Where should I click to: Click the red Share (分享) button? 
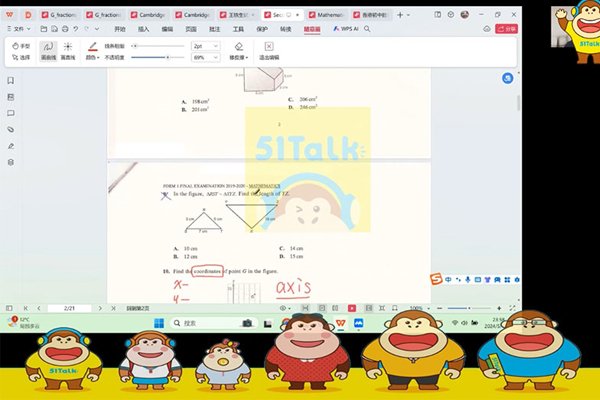click(506, 29)
